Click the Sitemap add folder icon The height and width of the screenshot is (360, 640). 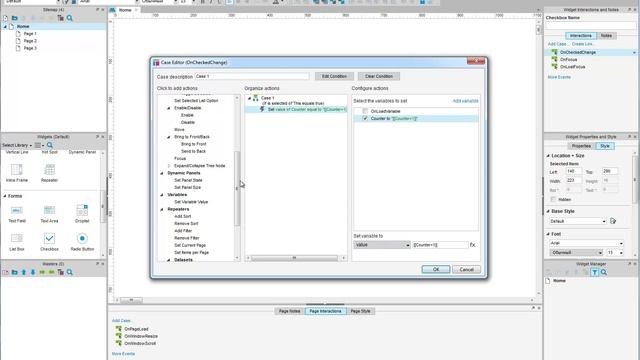15,18
